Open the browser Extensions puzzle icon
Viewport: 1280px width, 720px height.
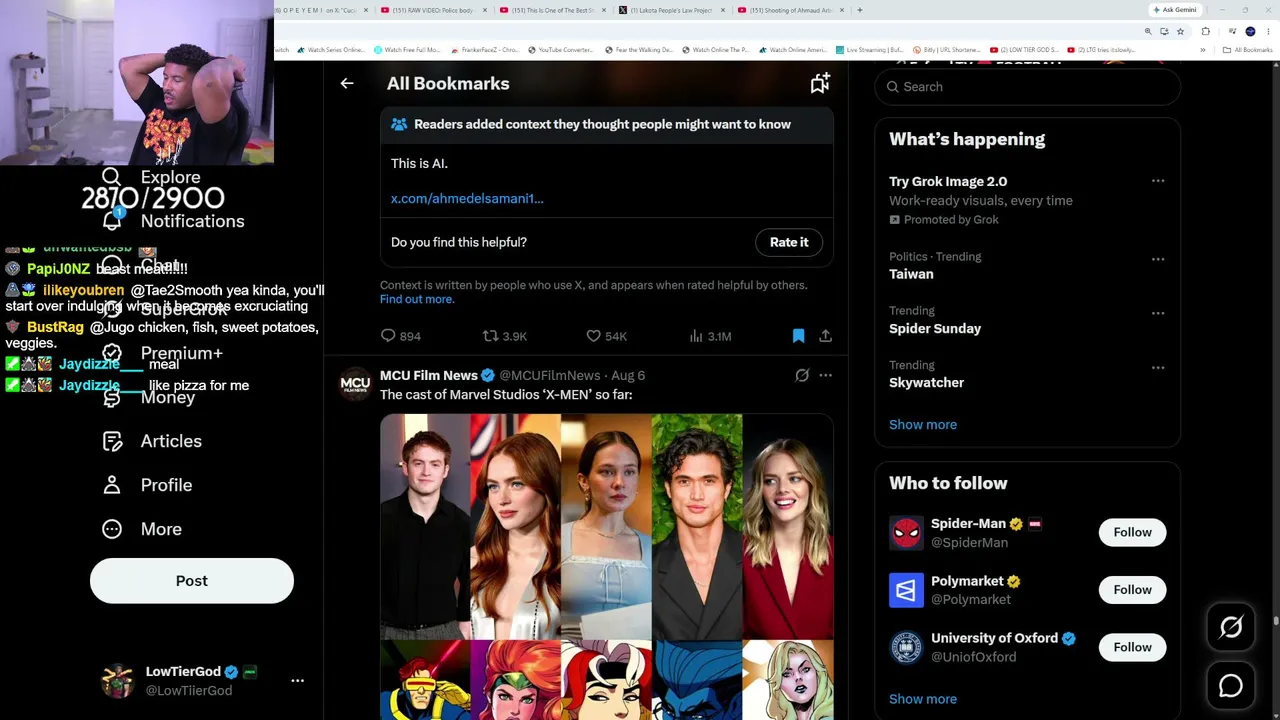click(1205, 32)
